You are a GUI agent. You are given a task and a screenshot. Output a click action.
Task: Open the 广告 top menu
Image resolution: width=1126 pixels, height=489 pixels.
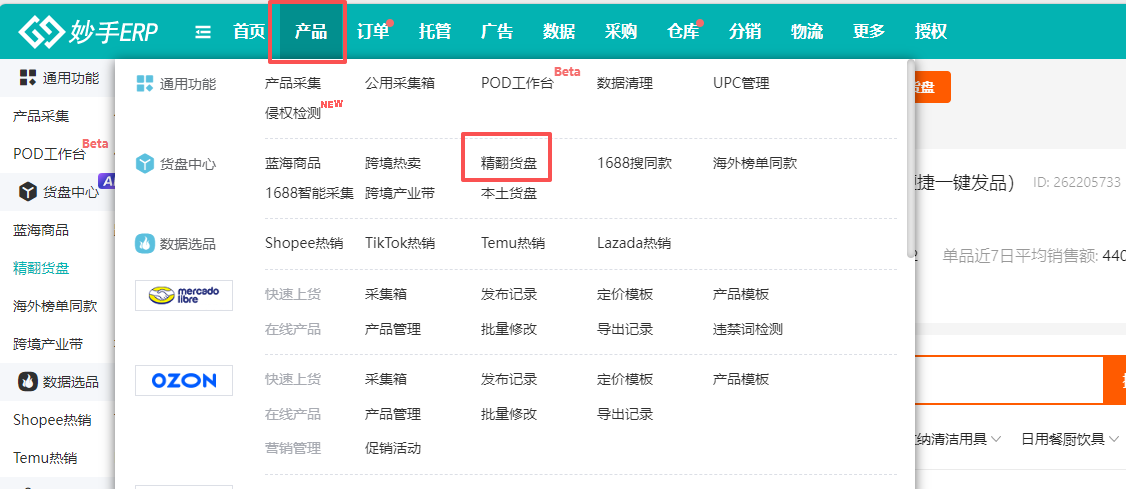pyautogui.click(x=497, y=32)
